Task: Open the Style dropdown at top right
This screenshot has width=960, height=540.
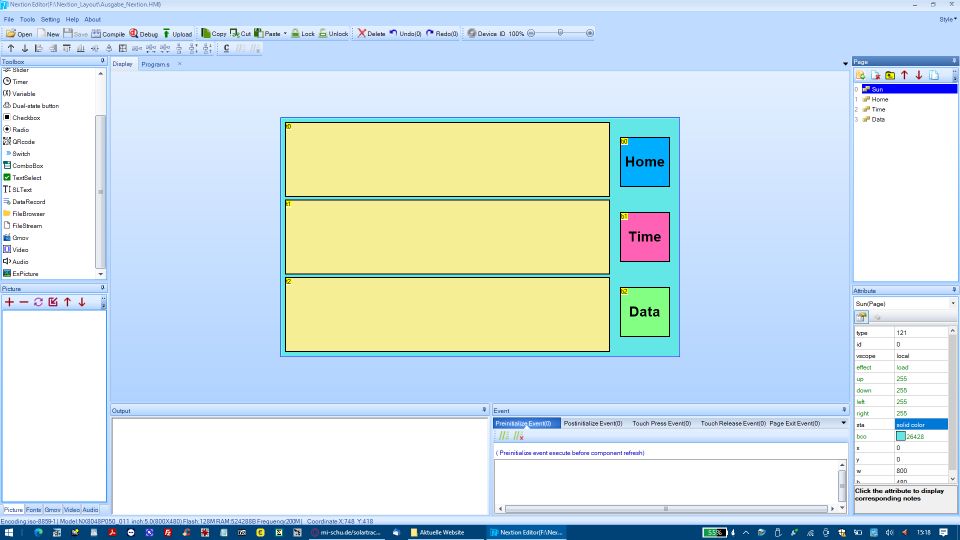Action: (x=946, y=19)
